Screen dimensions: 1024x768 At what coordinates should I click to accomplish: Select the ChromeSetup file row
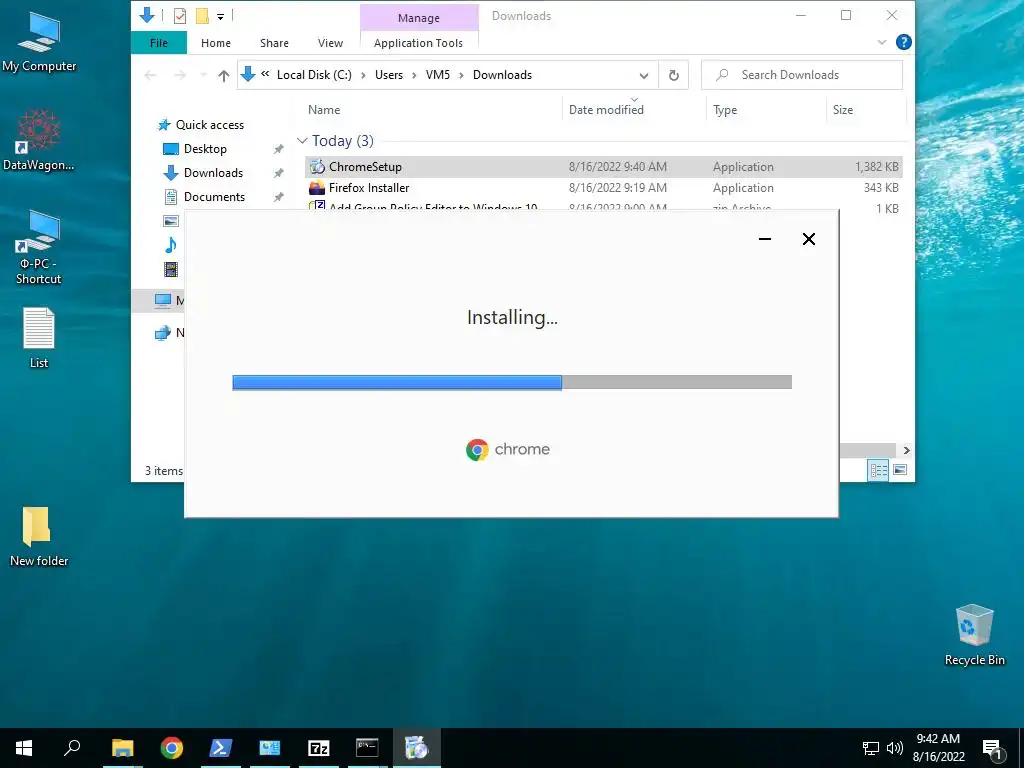(x=603, y=167)
